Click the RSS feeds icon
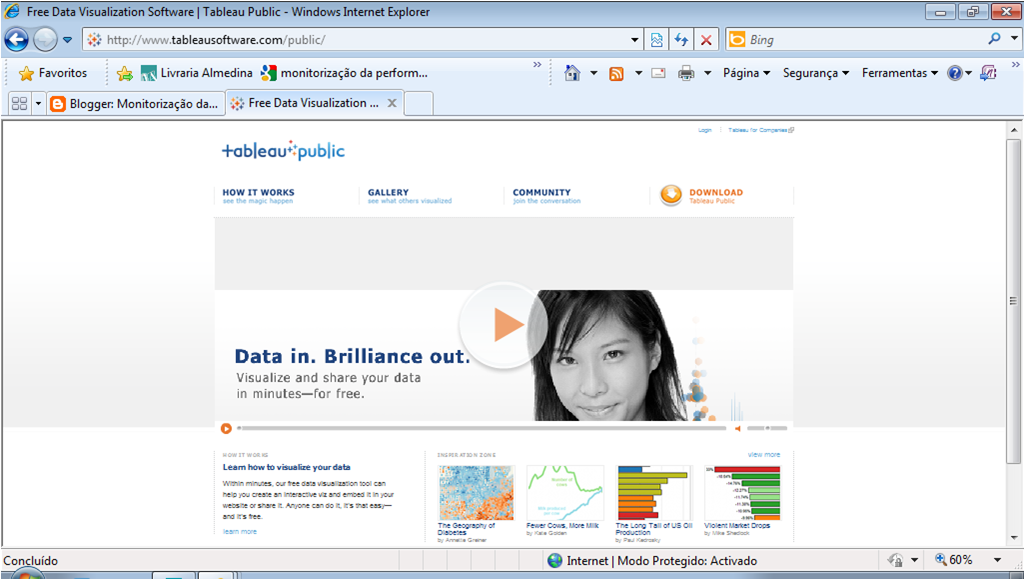The height and width of the screenshot is (580, 1025). [616, 73]
